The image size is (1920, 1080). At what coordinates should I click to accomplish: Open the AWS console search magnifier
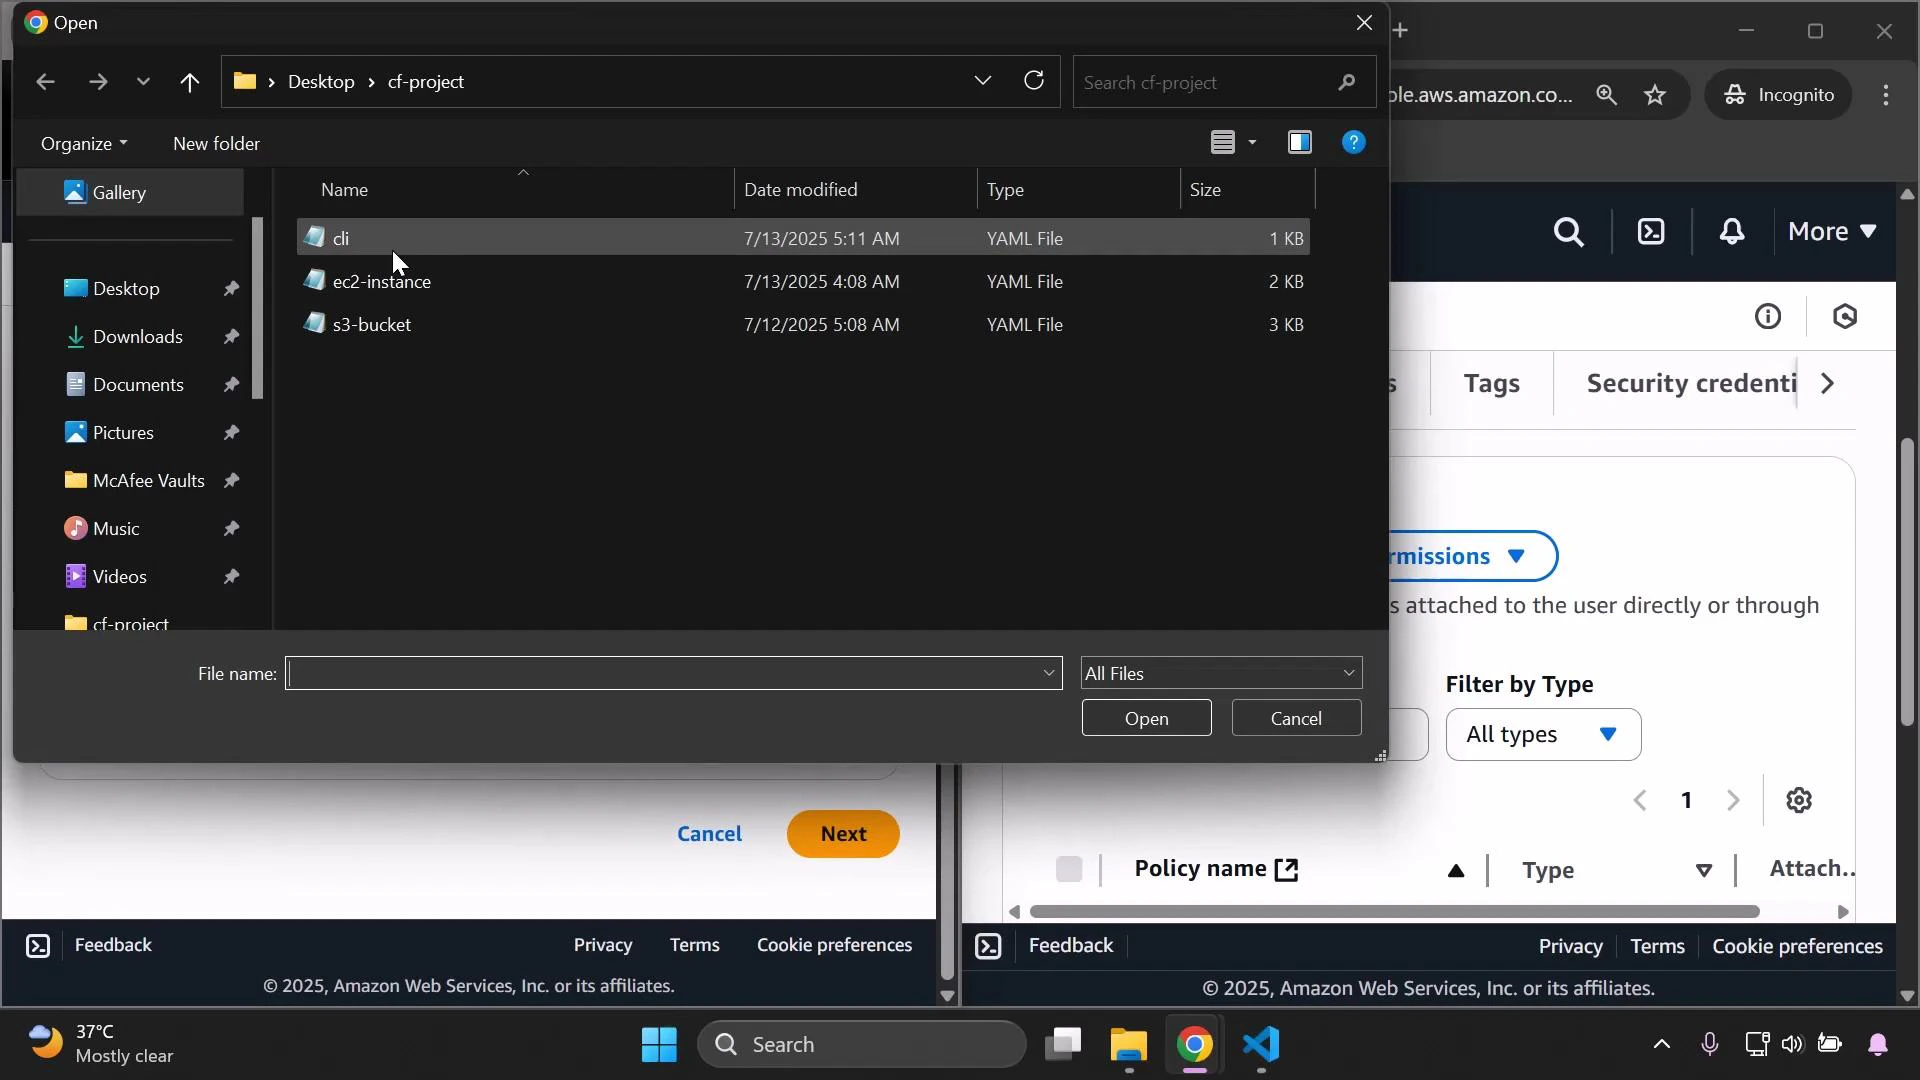pyautogui.click(x=1568, y=231)
